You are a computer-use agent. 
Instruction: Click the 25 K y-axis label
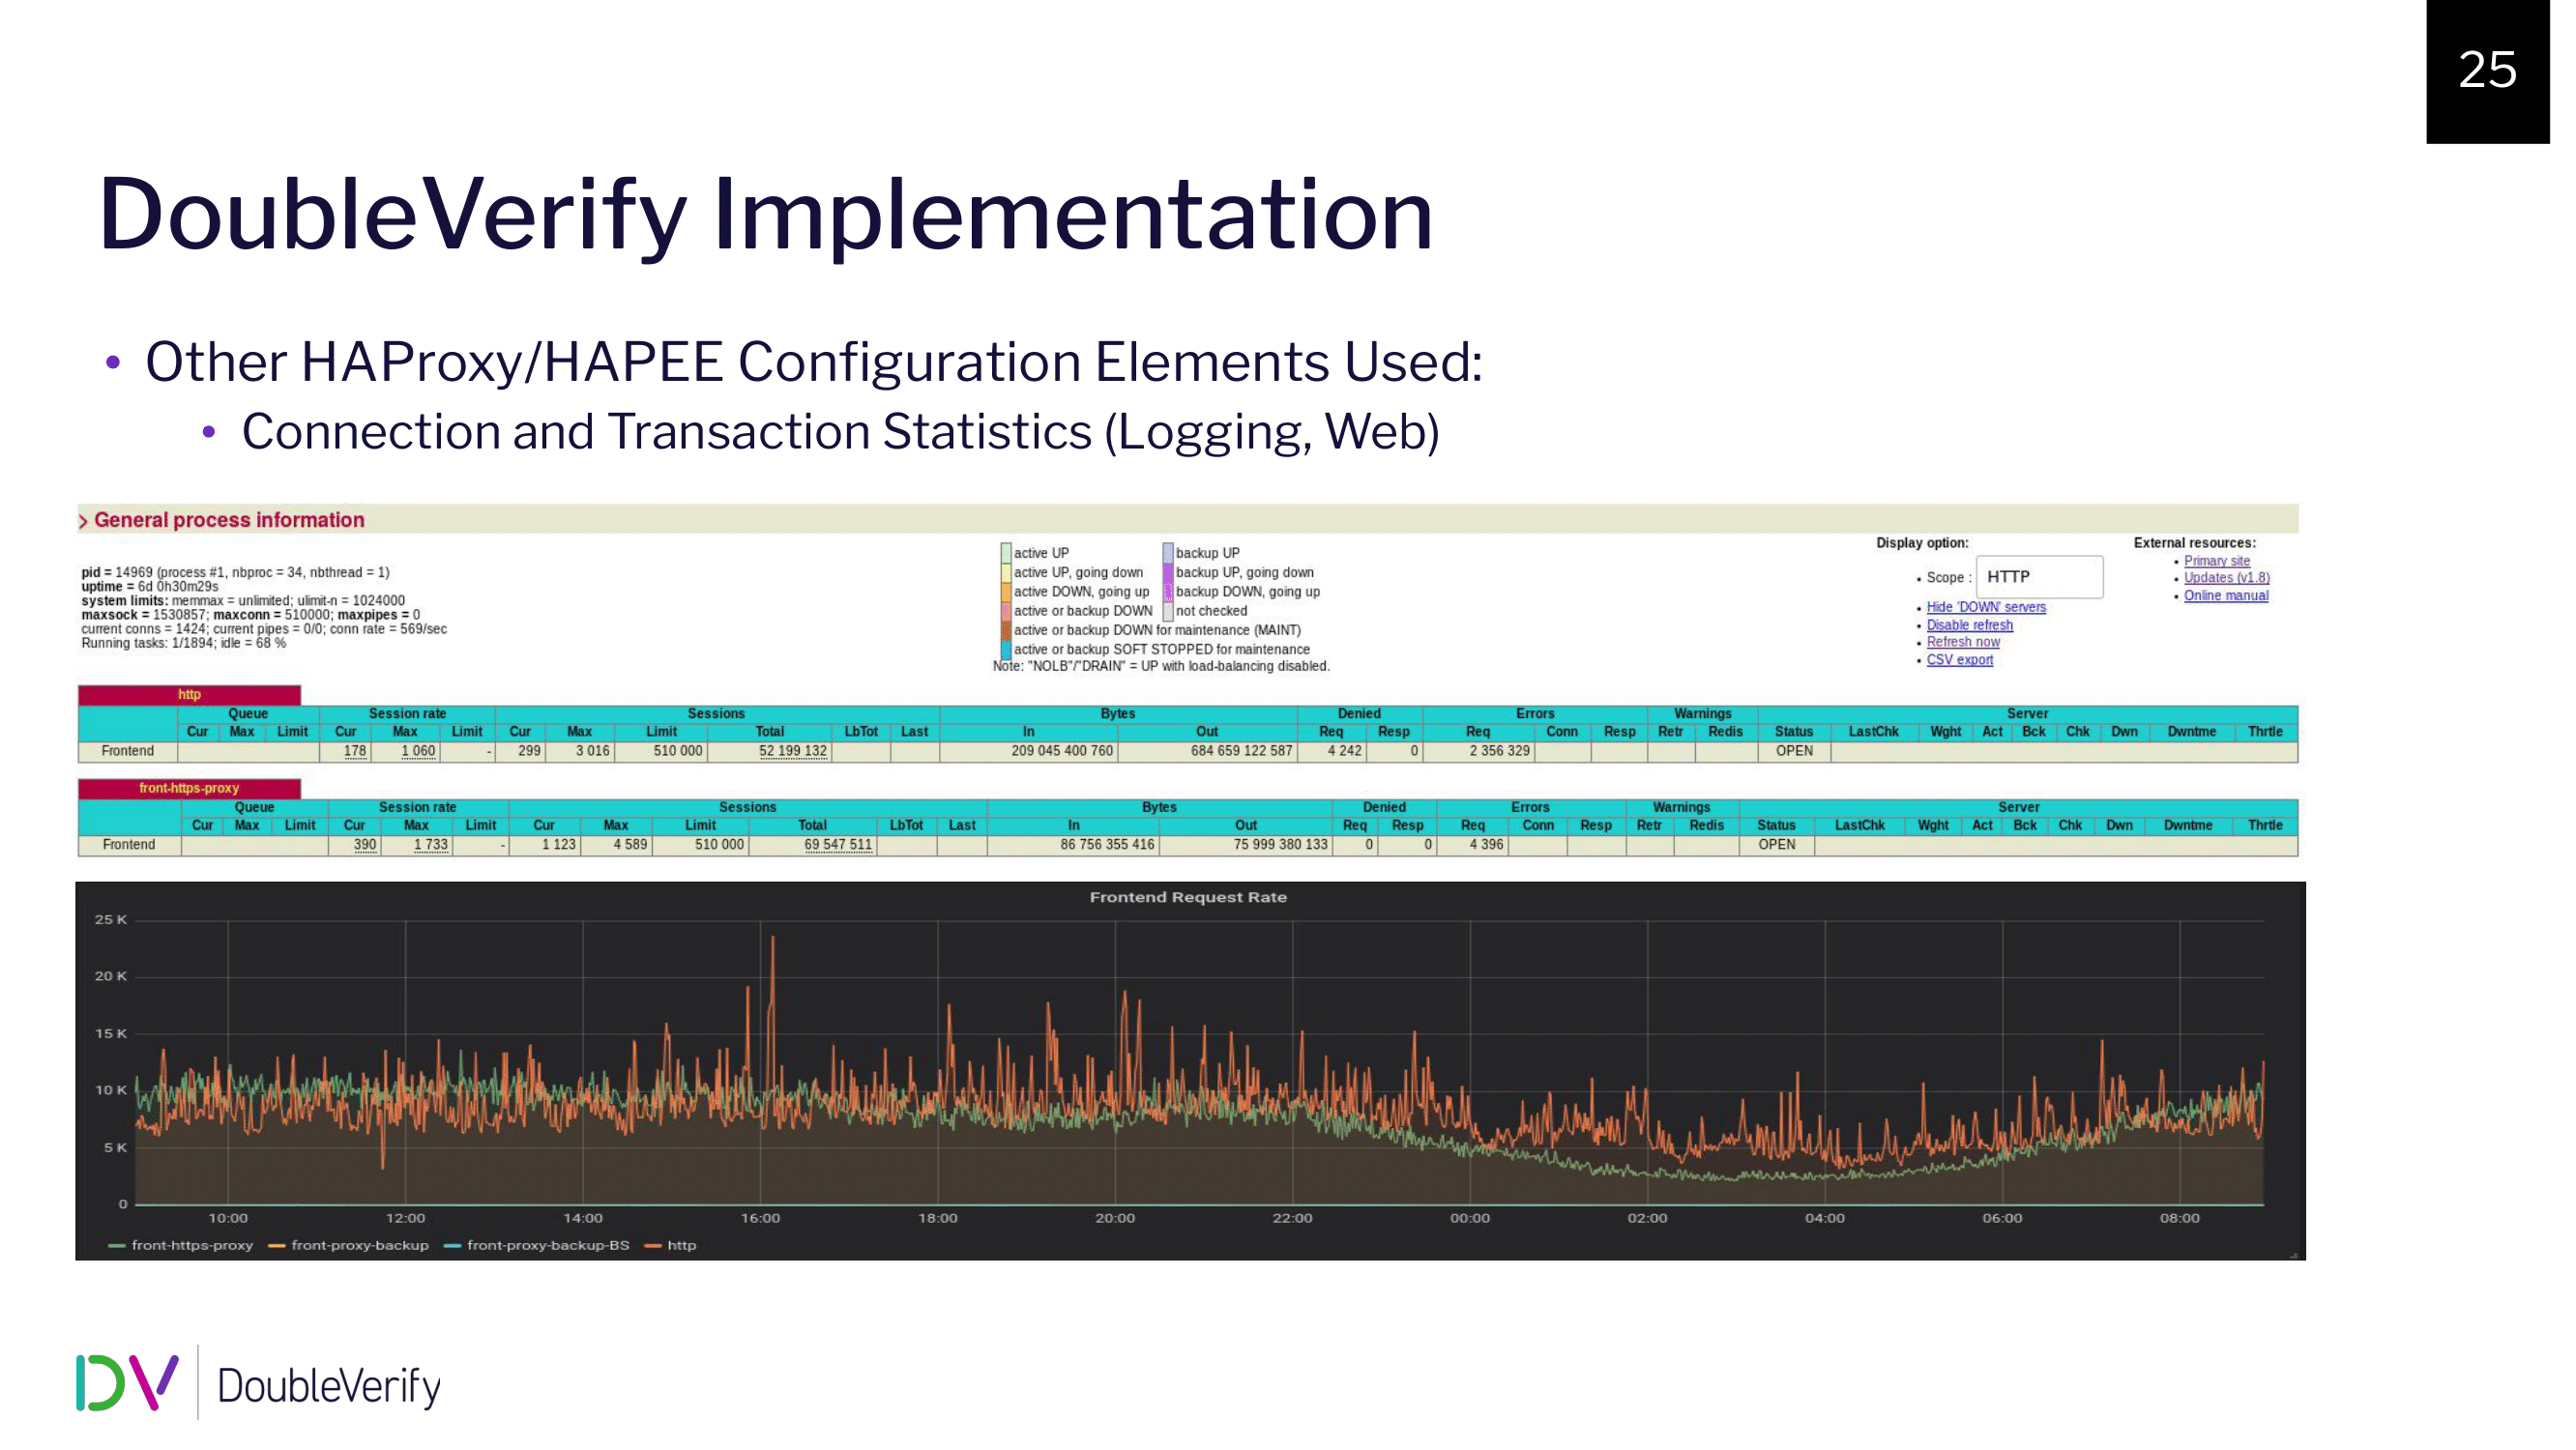click(x=110, y=920)
